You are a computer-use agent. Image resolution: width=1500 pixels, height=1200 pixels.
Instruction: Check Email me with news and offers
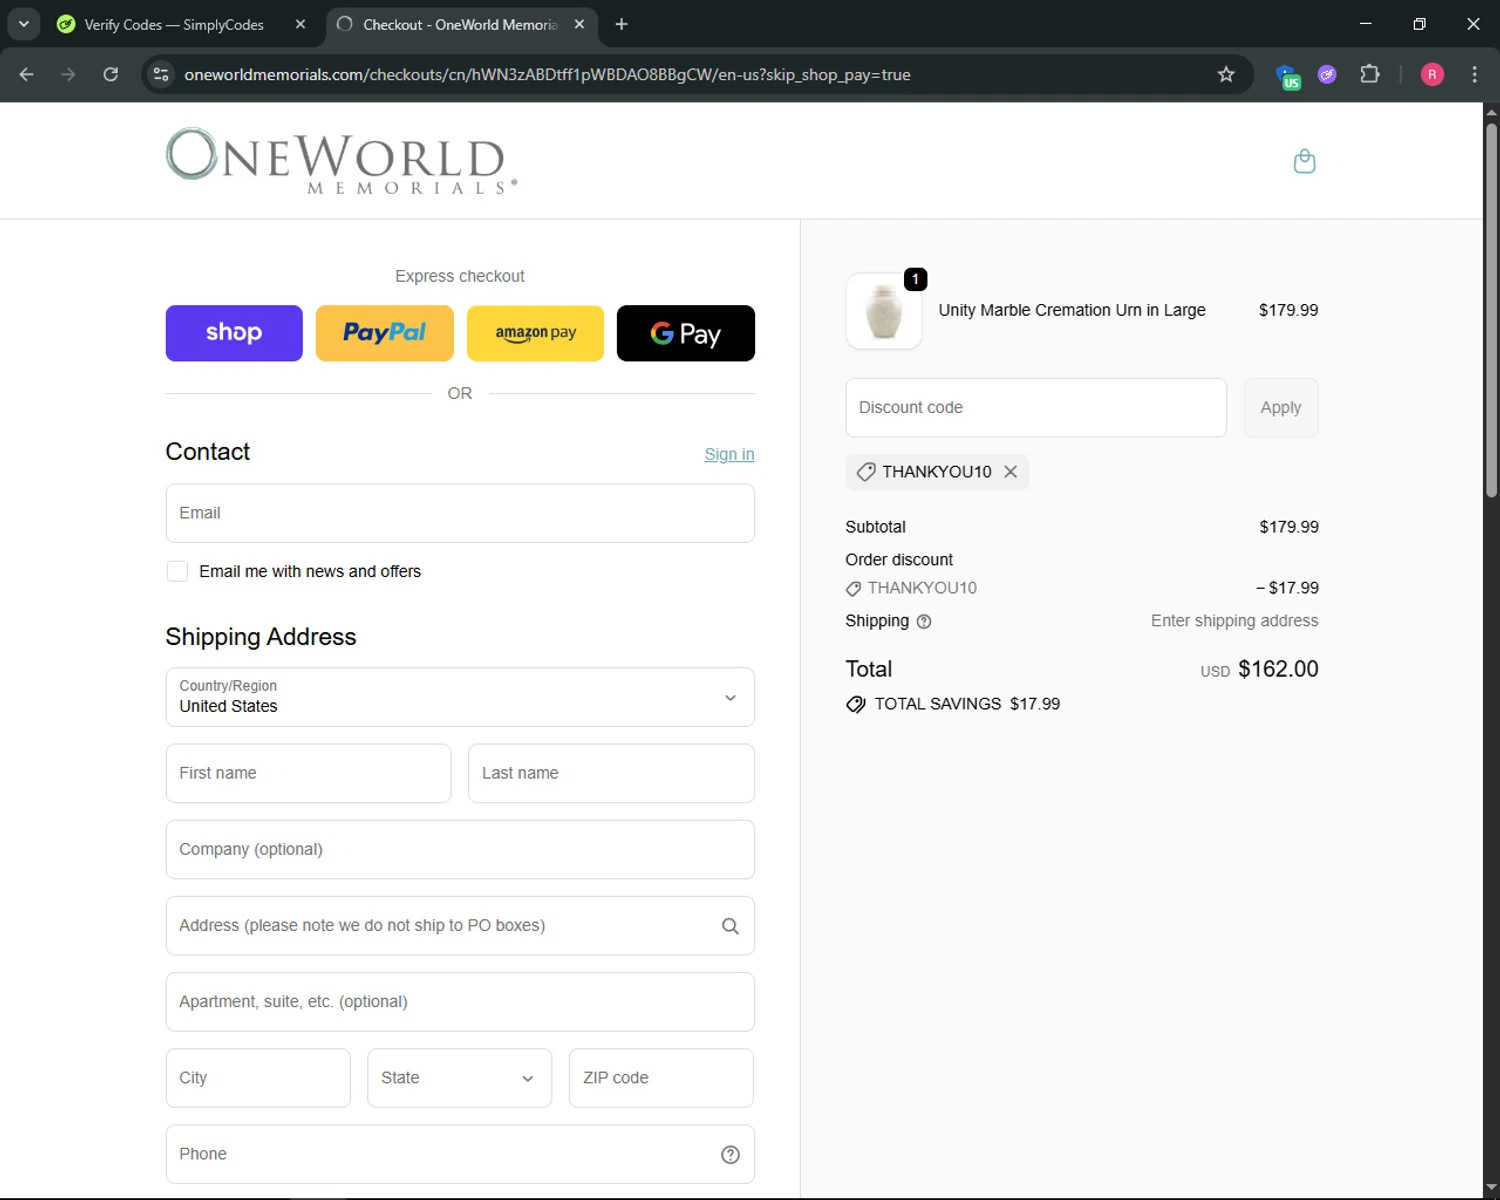177,572
